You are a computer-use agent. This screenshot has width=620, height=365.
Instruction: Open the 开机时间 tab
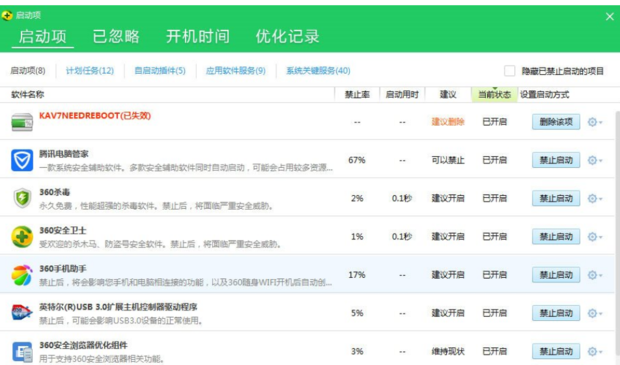(198, 36)
